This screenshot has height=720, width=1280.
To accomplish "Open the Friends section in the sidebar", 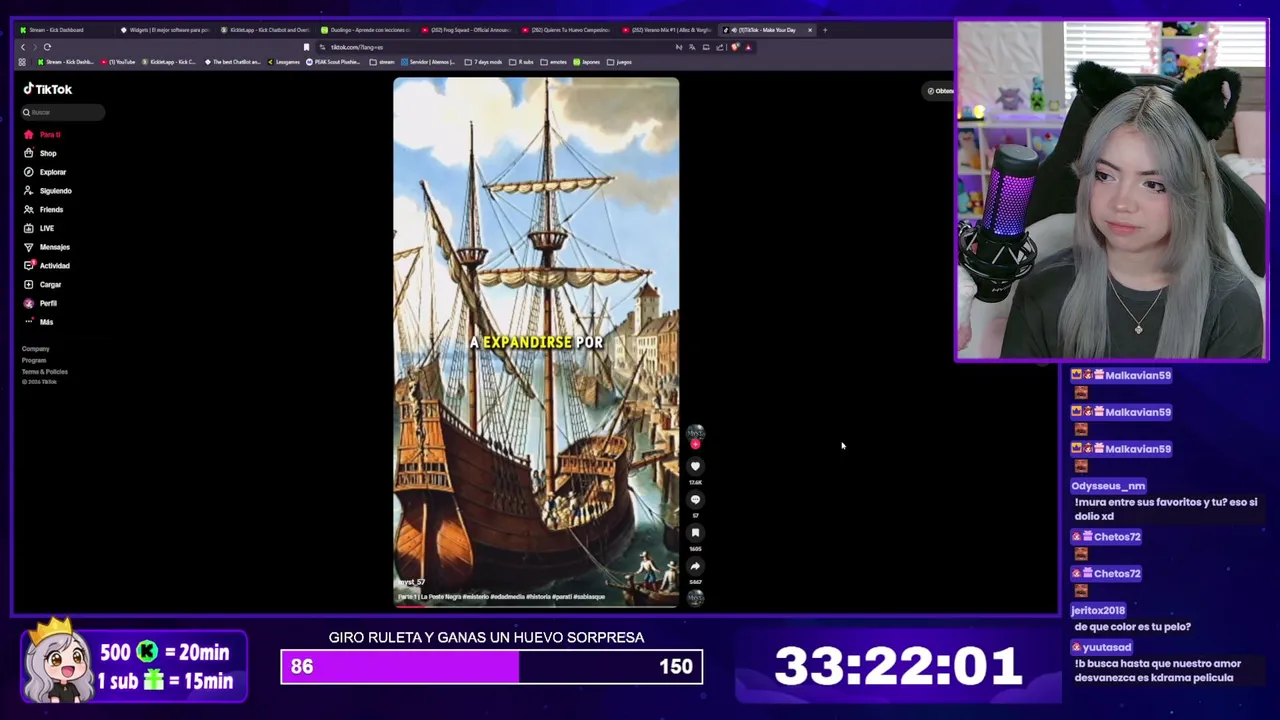I will [x=44, y=210].
